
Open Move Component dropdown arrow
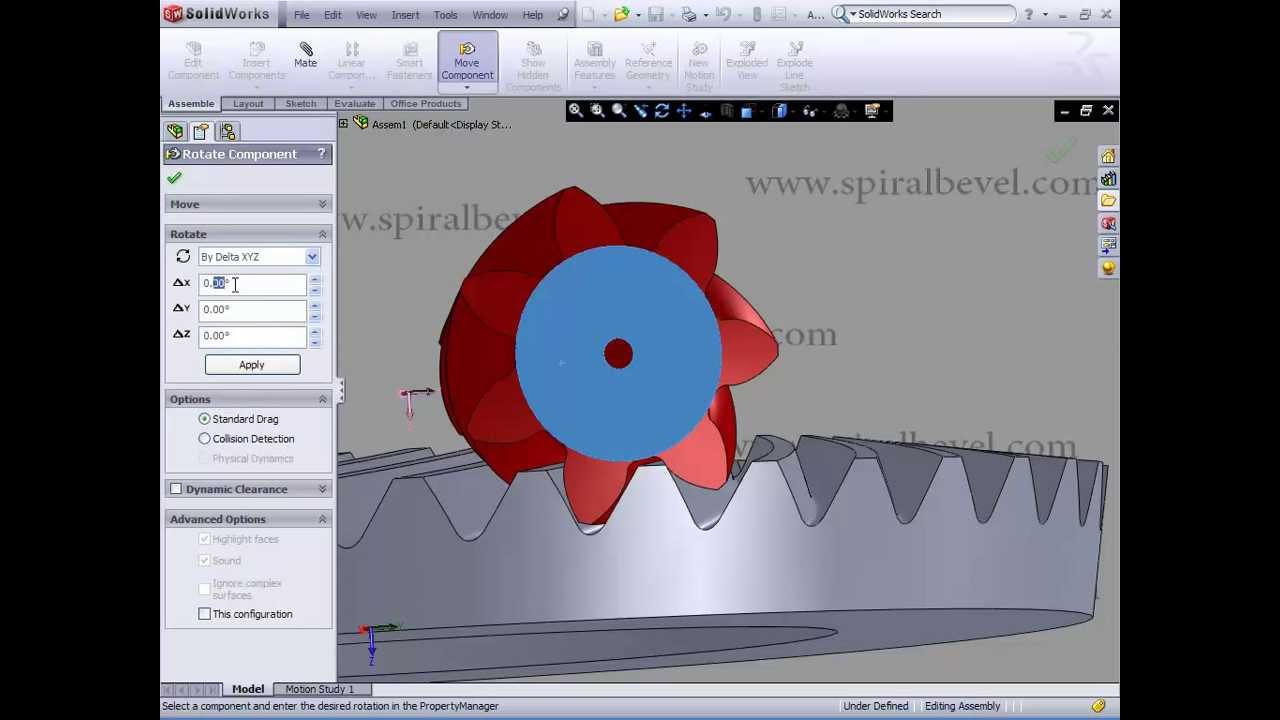coord(467,87)
